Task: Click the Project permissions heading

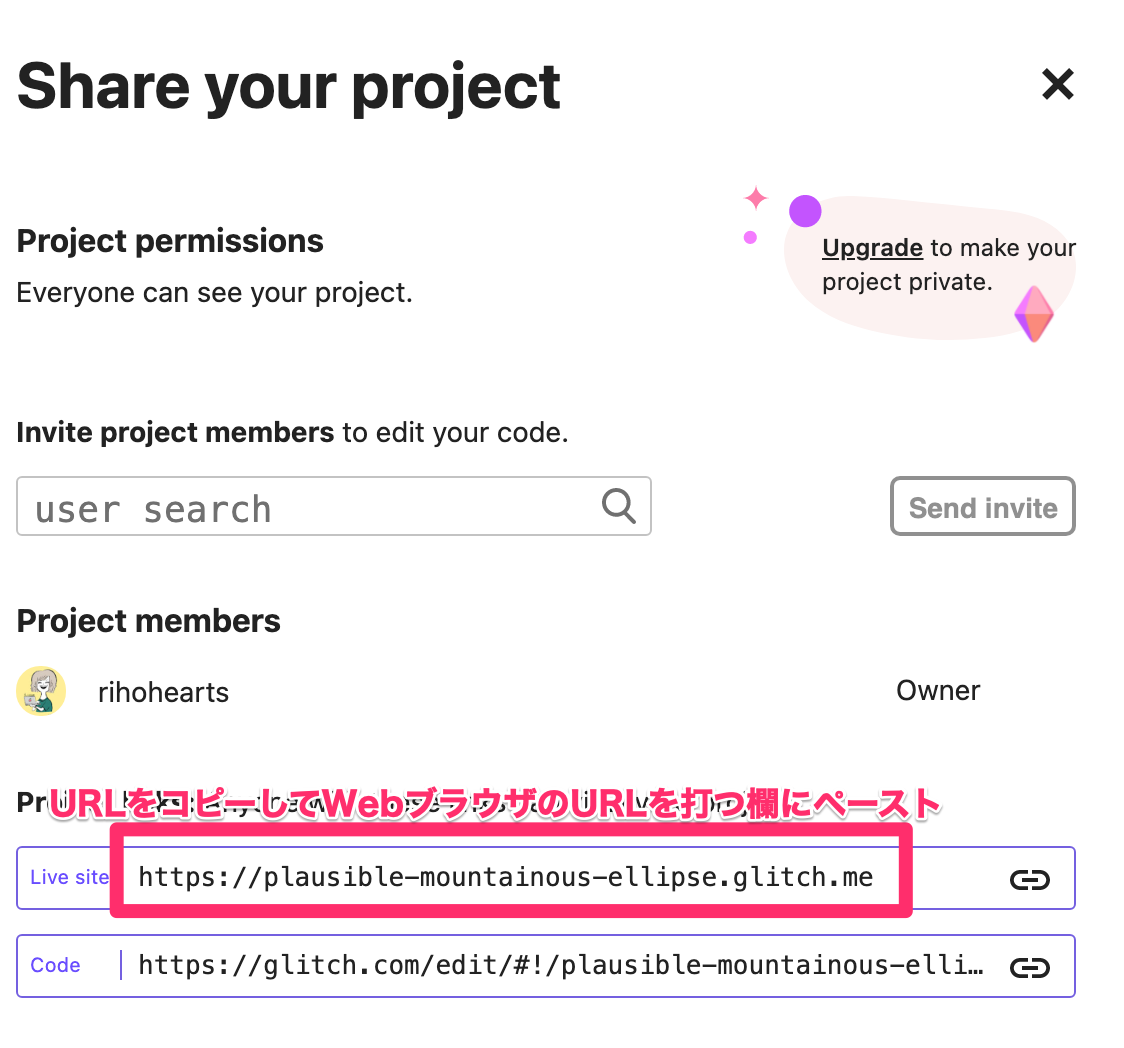Action: point(170,241)
